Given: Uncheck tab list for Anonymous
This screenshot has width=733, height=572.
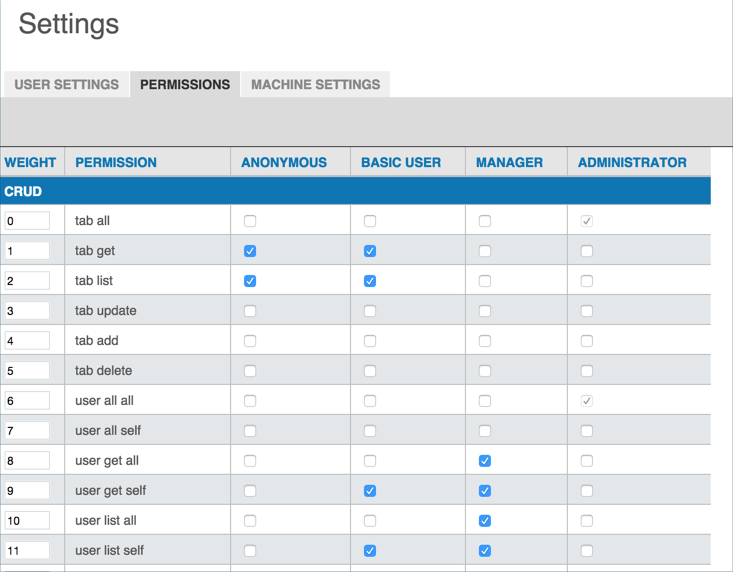Looking at the screenshot, I should (250, 281).
